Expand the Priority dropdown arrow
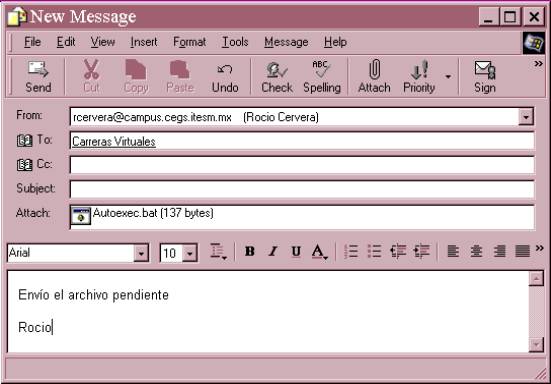 [x=448, y=76]
